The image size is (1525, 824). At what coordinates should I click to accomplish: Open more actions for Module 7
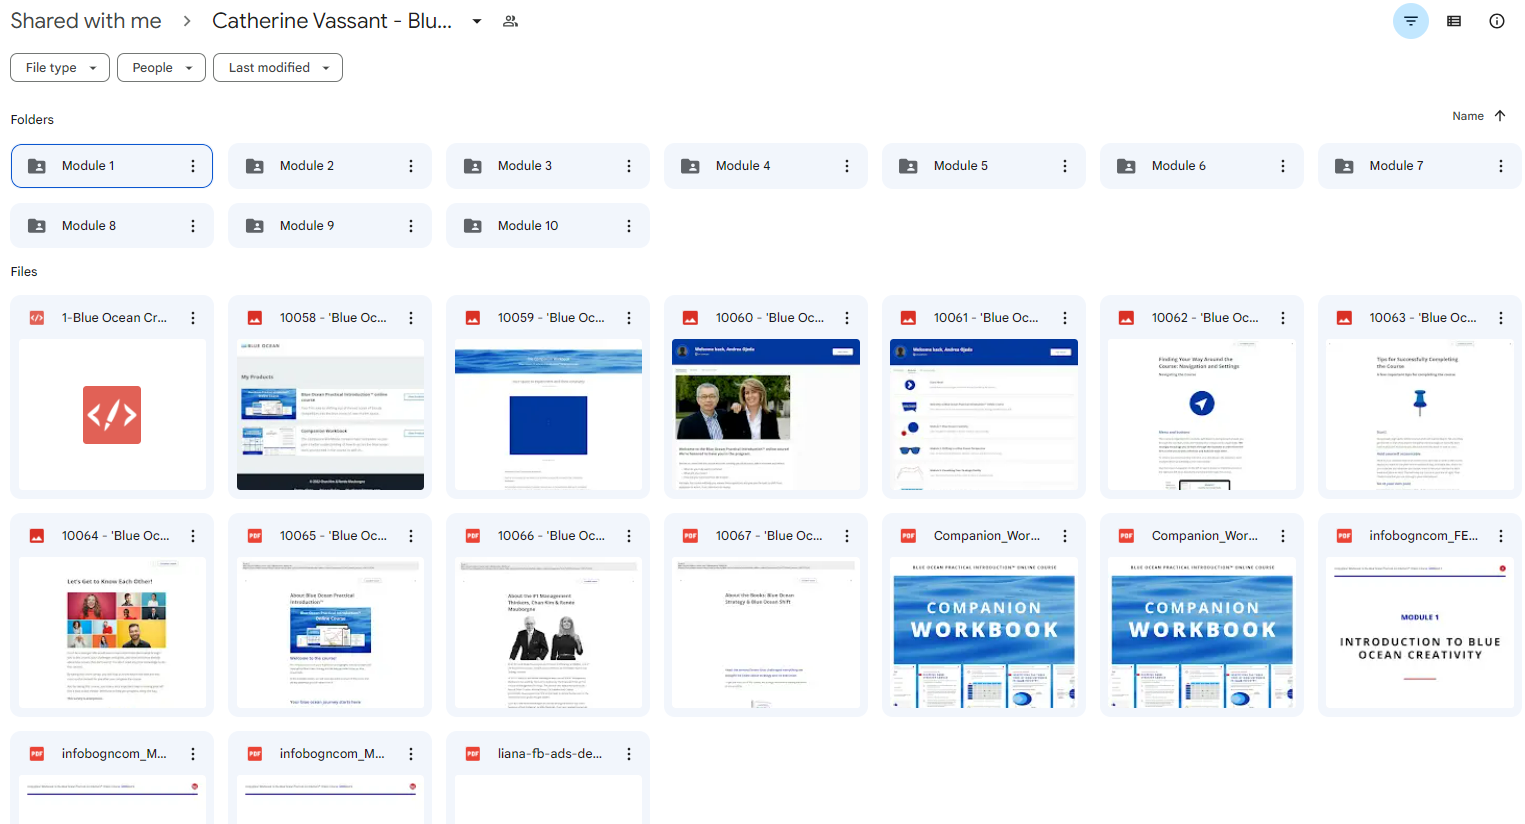pyautogui.click(x=1501, y=166)
